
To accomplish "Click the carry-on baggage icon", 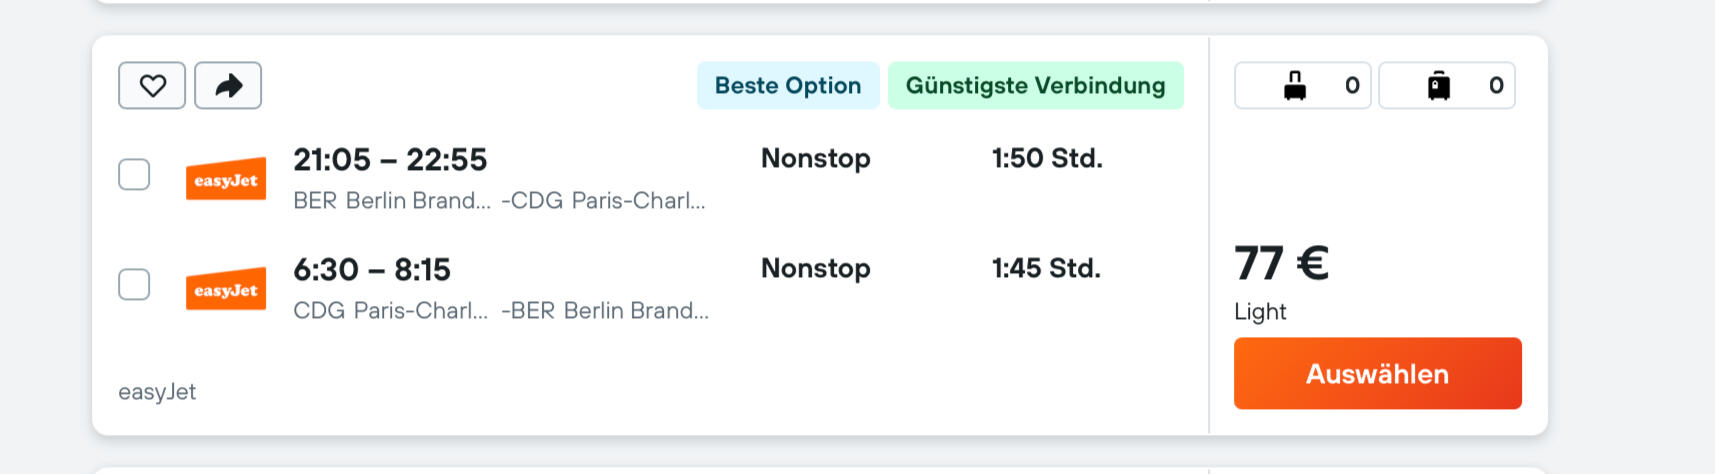I will click(1295, 86).
